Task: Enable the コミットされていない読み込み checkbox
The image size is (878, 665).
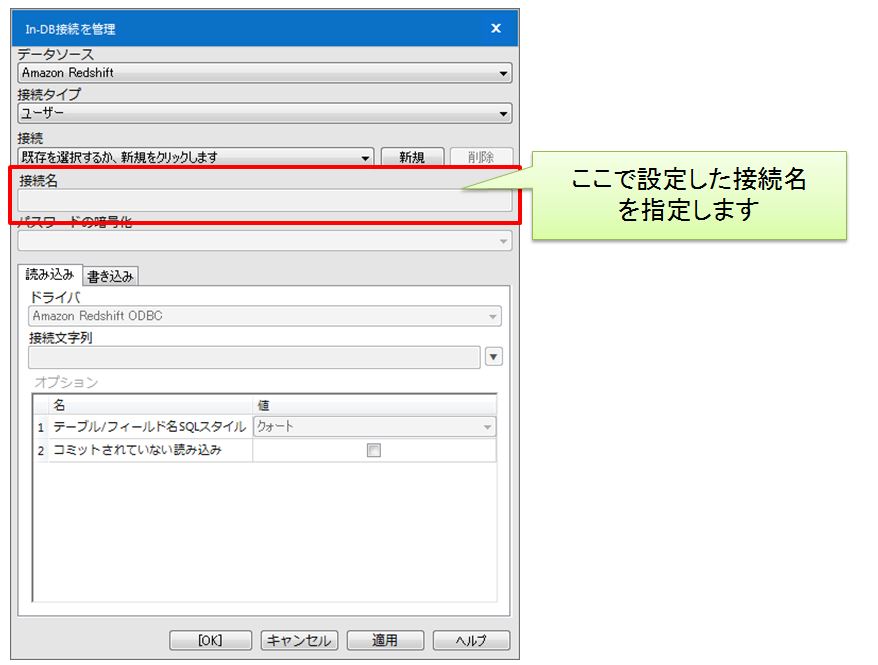Action: [x=374, y=451]
